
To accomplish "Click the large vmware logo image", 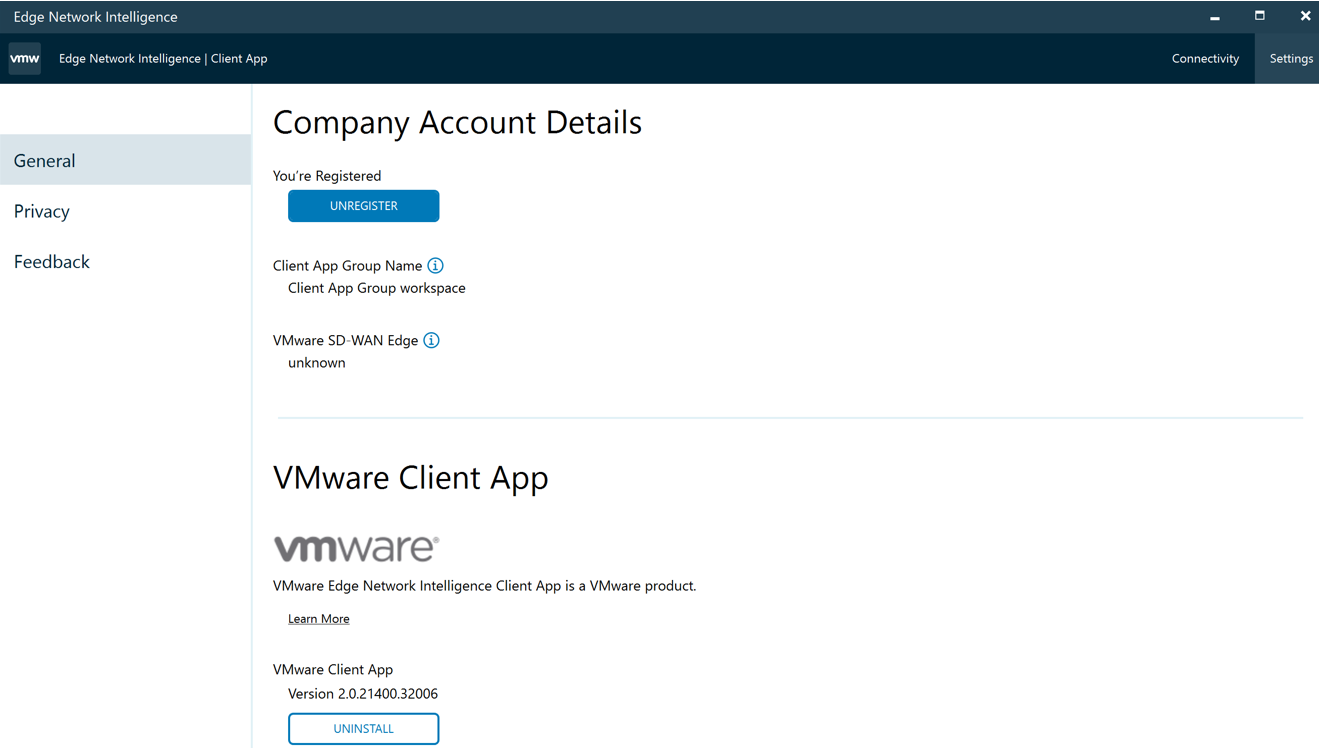I will (x=356, y=548).
